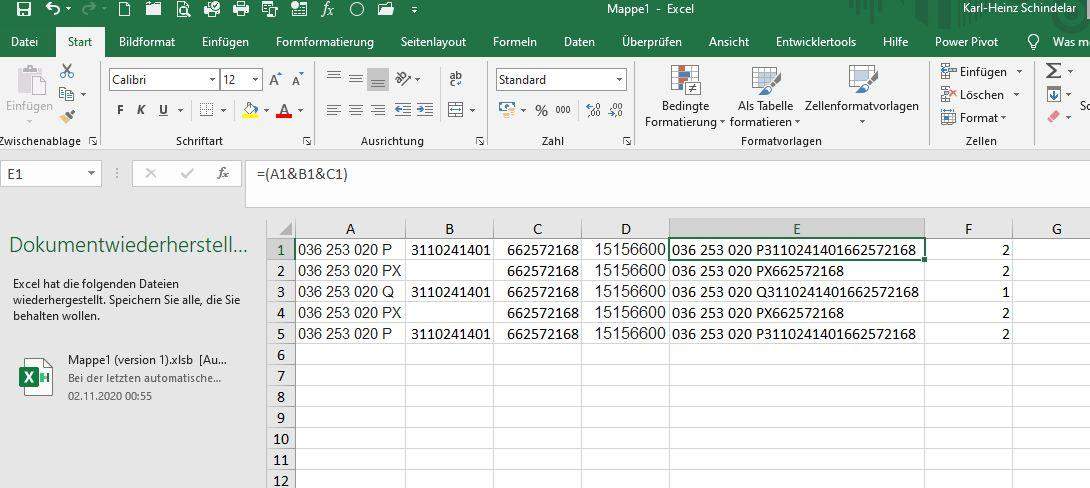This screenshot has width=1090, height=488.
Task: Expand the Name Box dropdown next to E1
Action: (91, 174)
